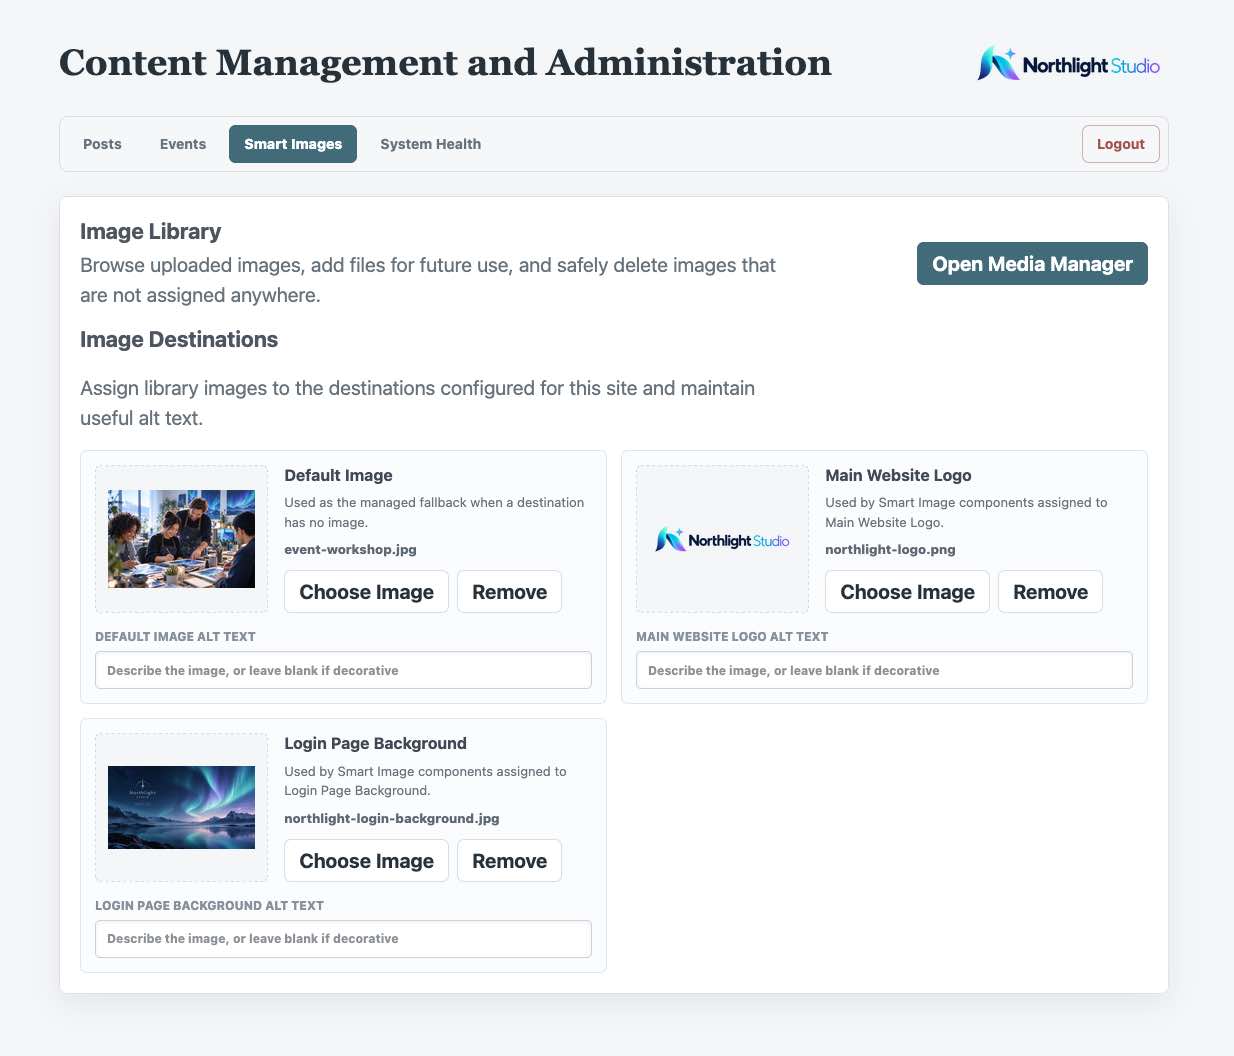Image resolution: width=1234 pixels, height=1056 pixels.
Task: Focus the Default Image alt text field
Action: coord(343,670)
